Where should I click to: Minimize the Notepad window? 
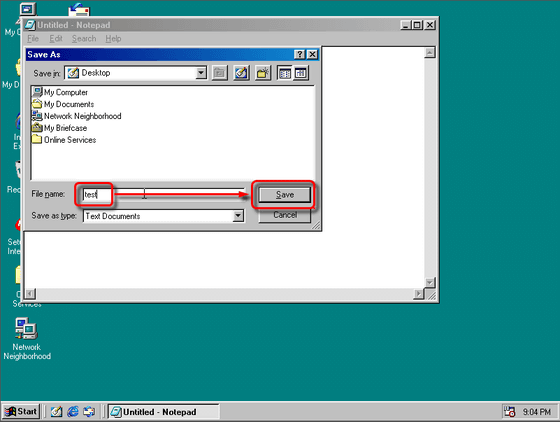pyautogui.click(x=405, y=25)
